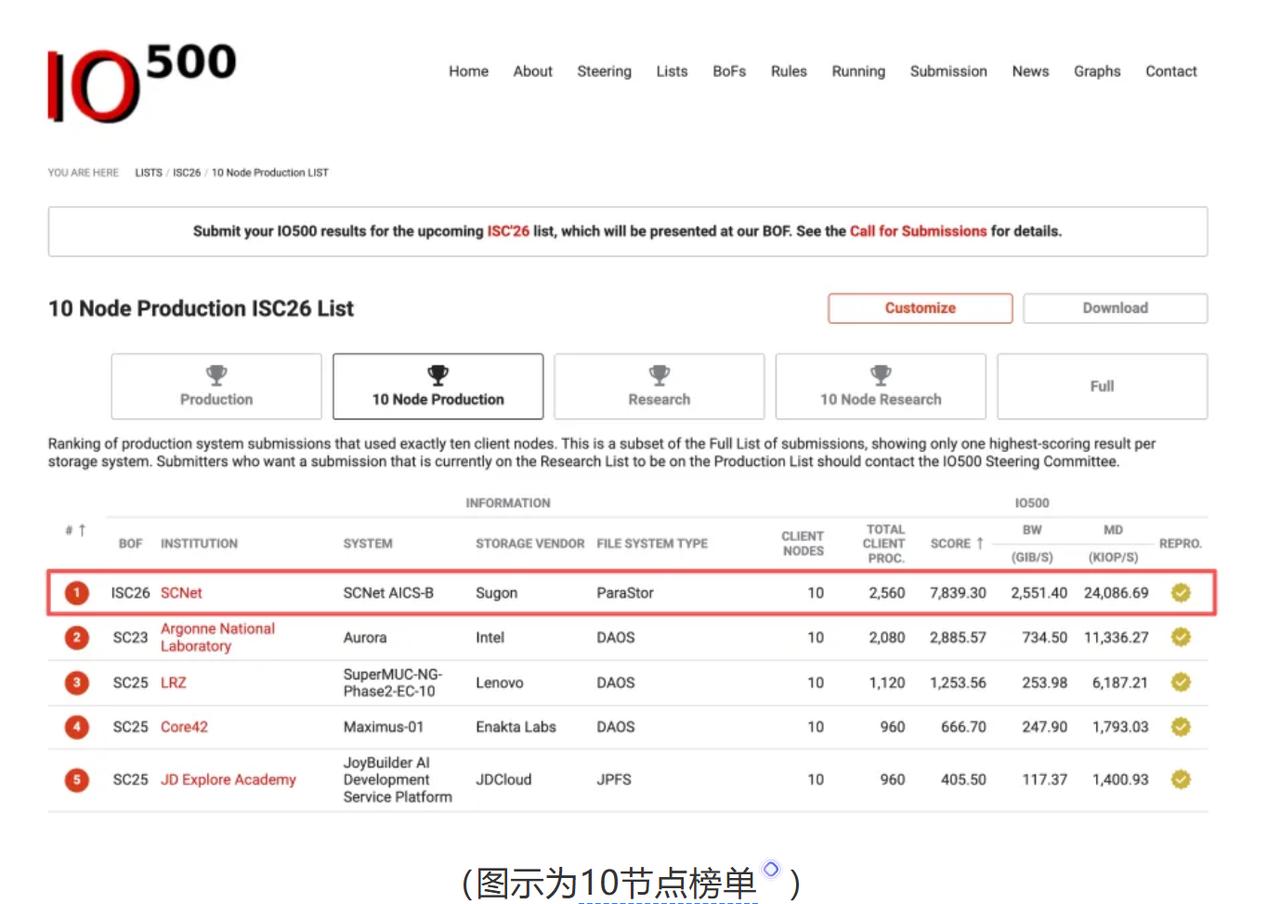Click the rank 5 badge for JD Explore Academy
The image size is (1280, 904).
click(x=77, y=779)
